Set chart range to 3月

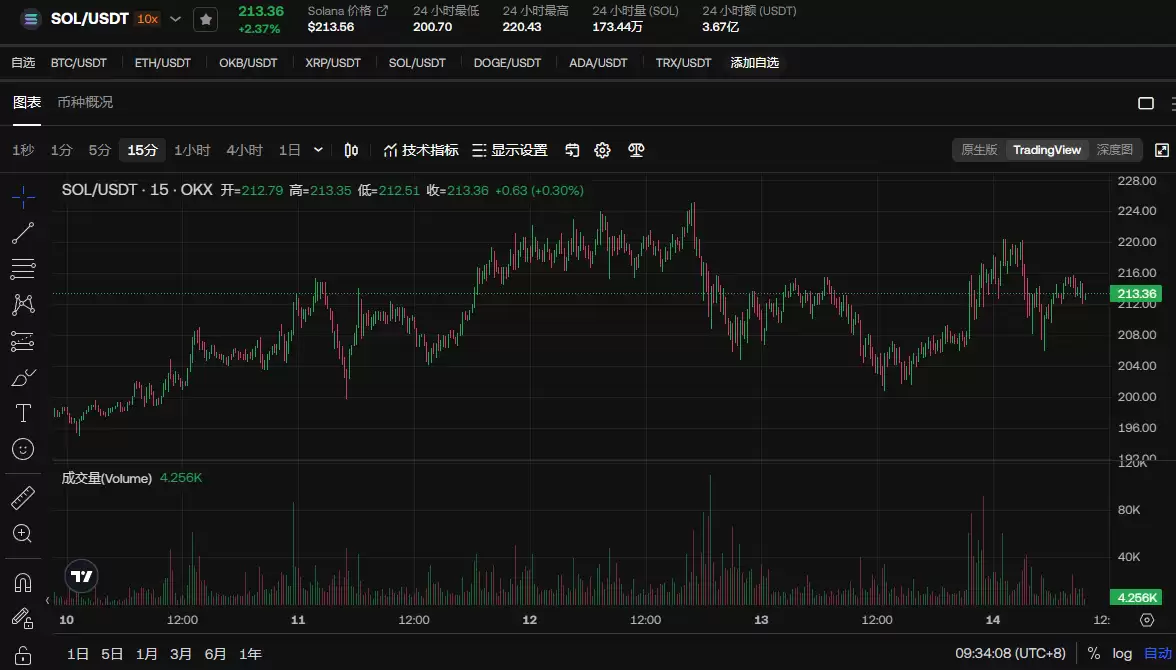tap(181, 654)
